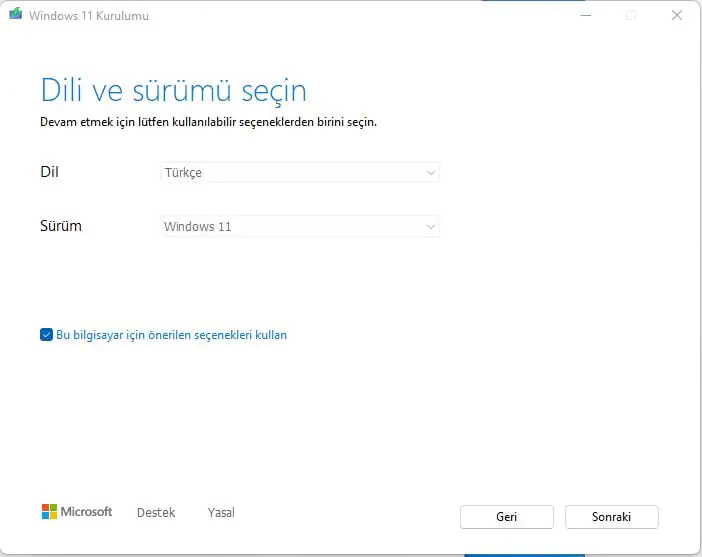The width and height of the screenshot is (702, 557).
Task: Click the 'Devam etmek için' instruction text
Action: coord(208,123)
